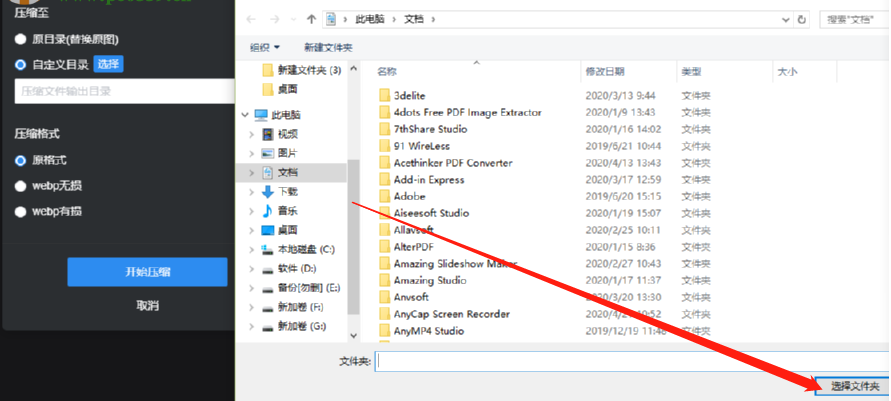The width and height of the screenshot is (891, 401).
Task: Open the 组织 menu
Action: click(265, 47)
